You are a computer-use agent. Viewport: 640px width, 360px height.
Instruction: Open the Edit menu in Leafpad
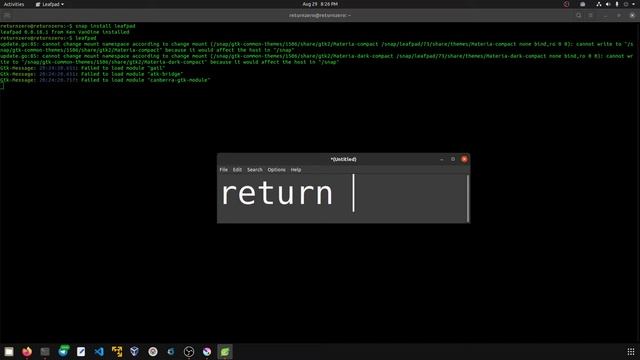point(237,170)
